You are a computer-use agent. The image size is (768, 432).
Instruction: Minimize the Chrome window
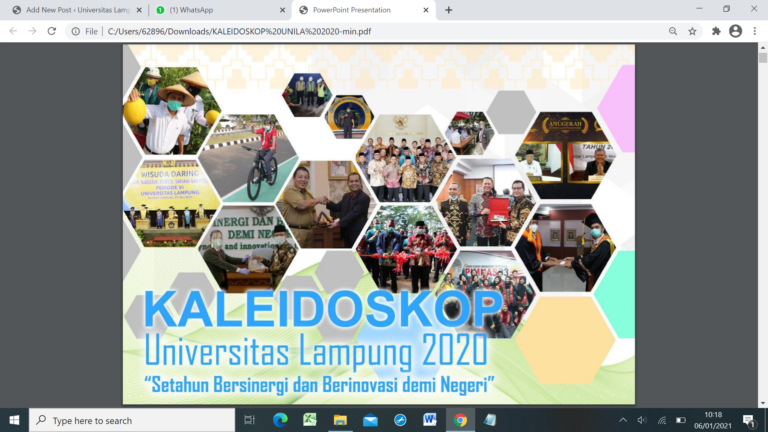pos(699,9)
